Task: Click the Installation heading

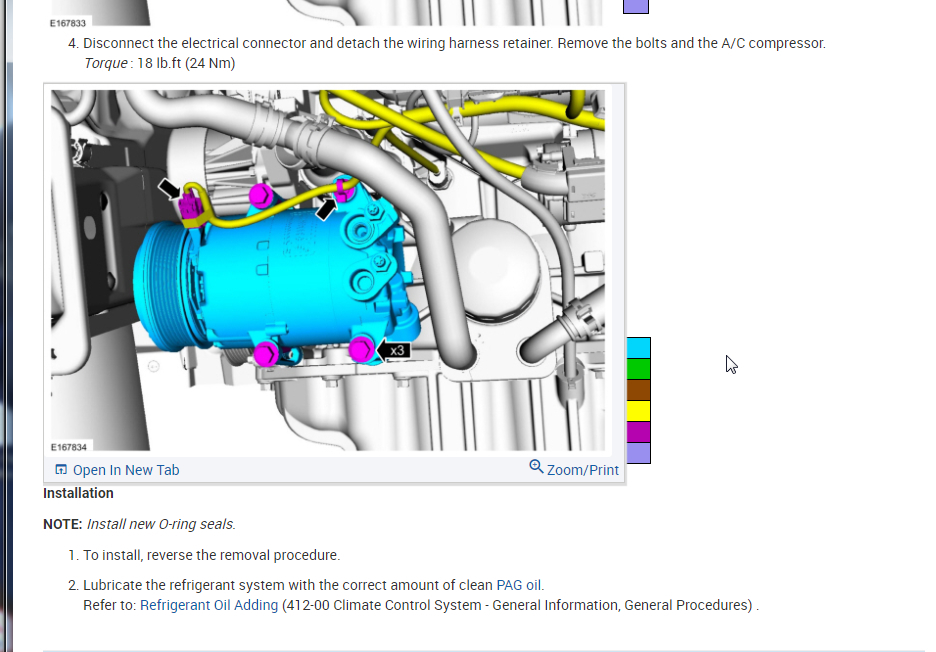Action: pyautogui.click(x=78, y=493)
